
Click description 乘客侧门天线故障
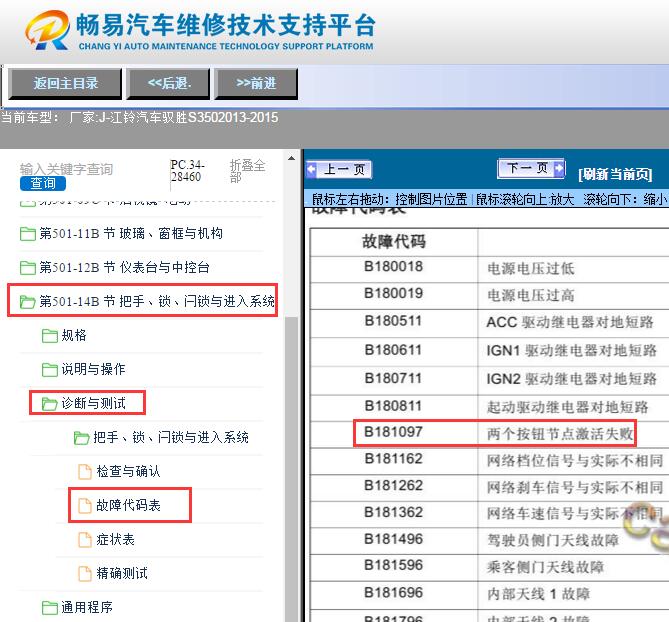(545, 568)
